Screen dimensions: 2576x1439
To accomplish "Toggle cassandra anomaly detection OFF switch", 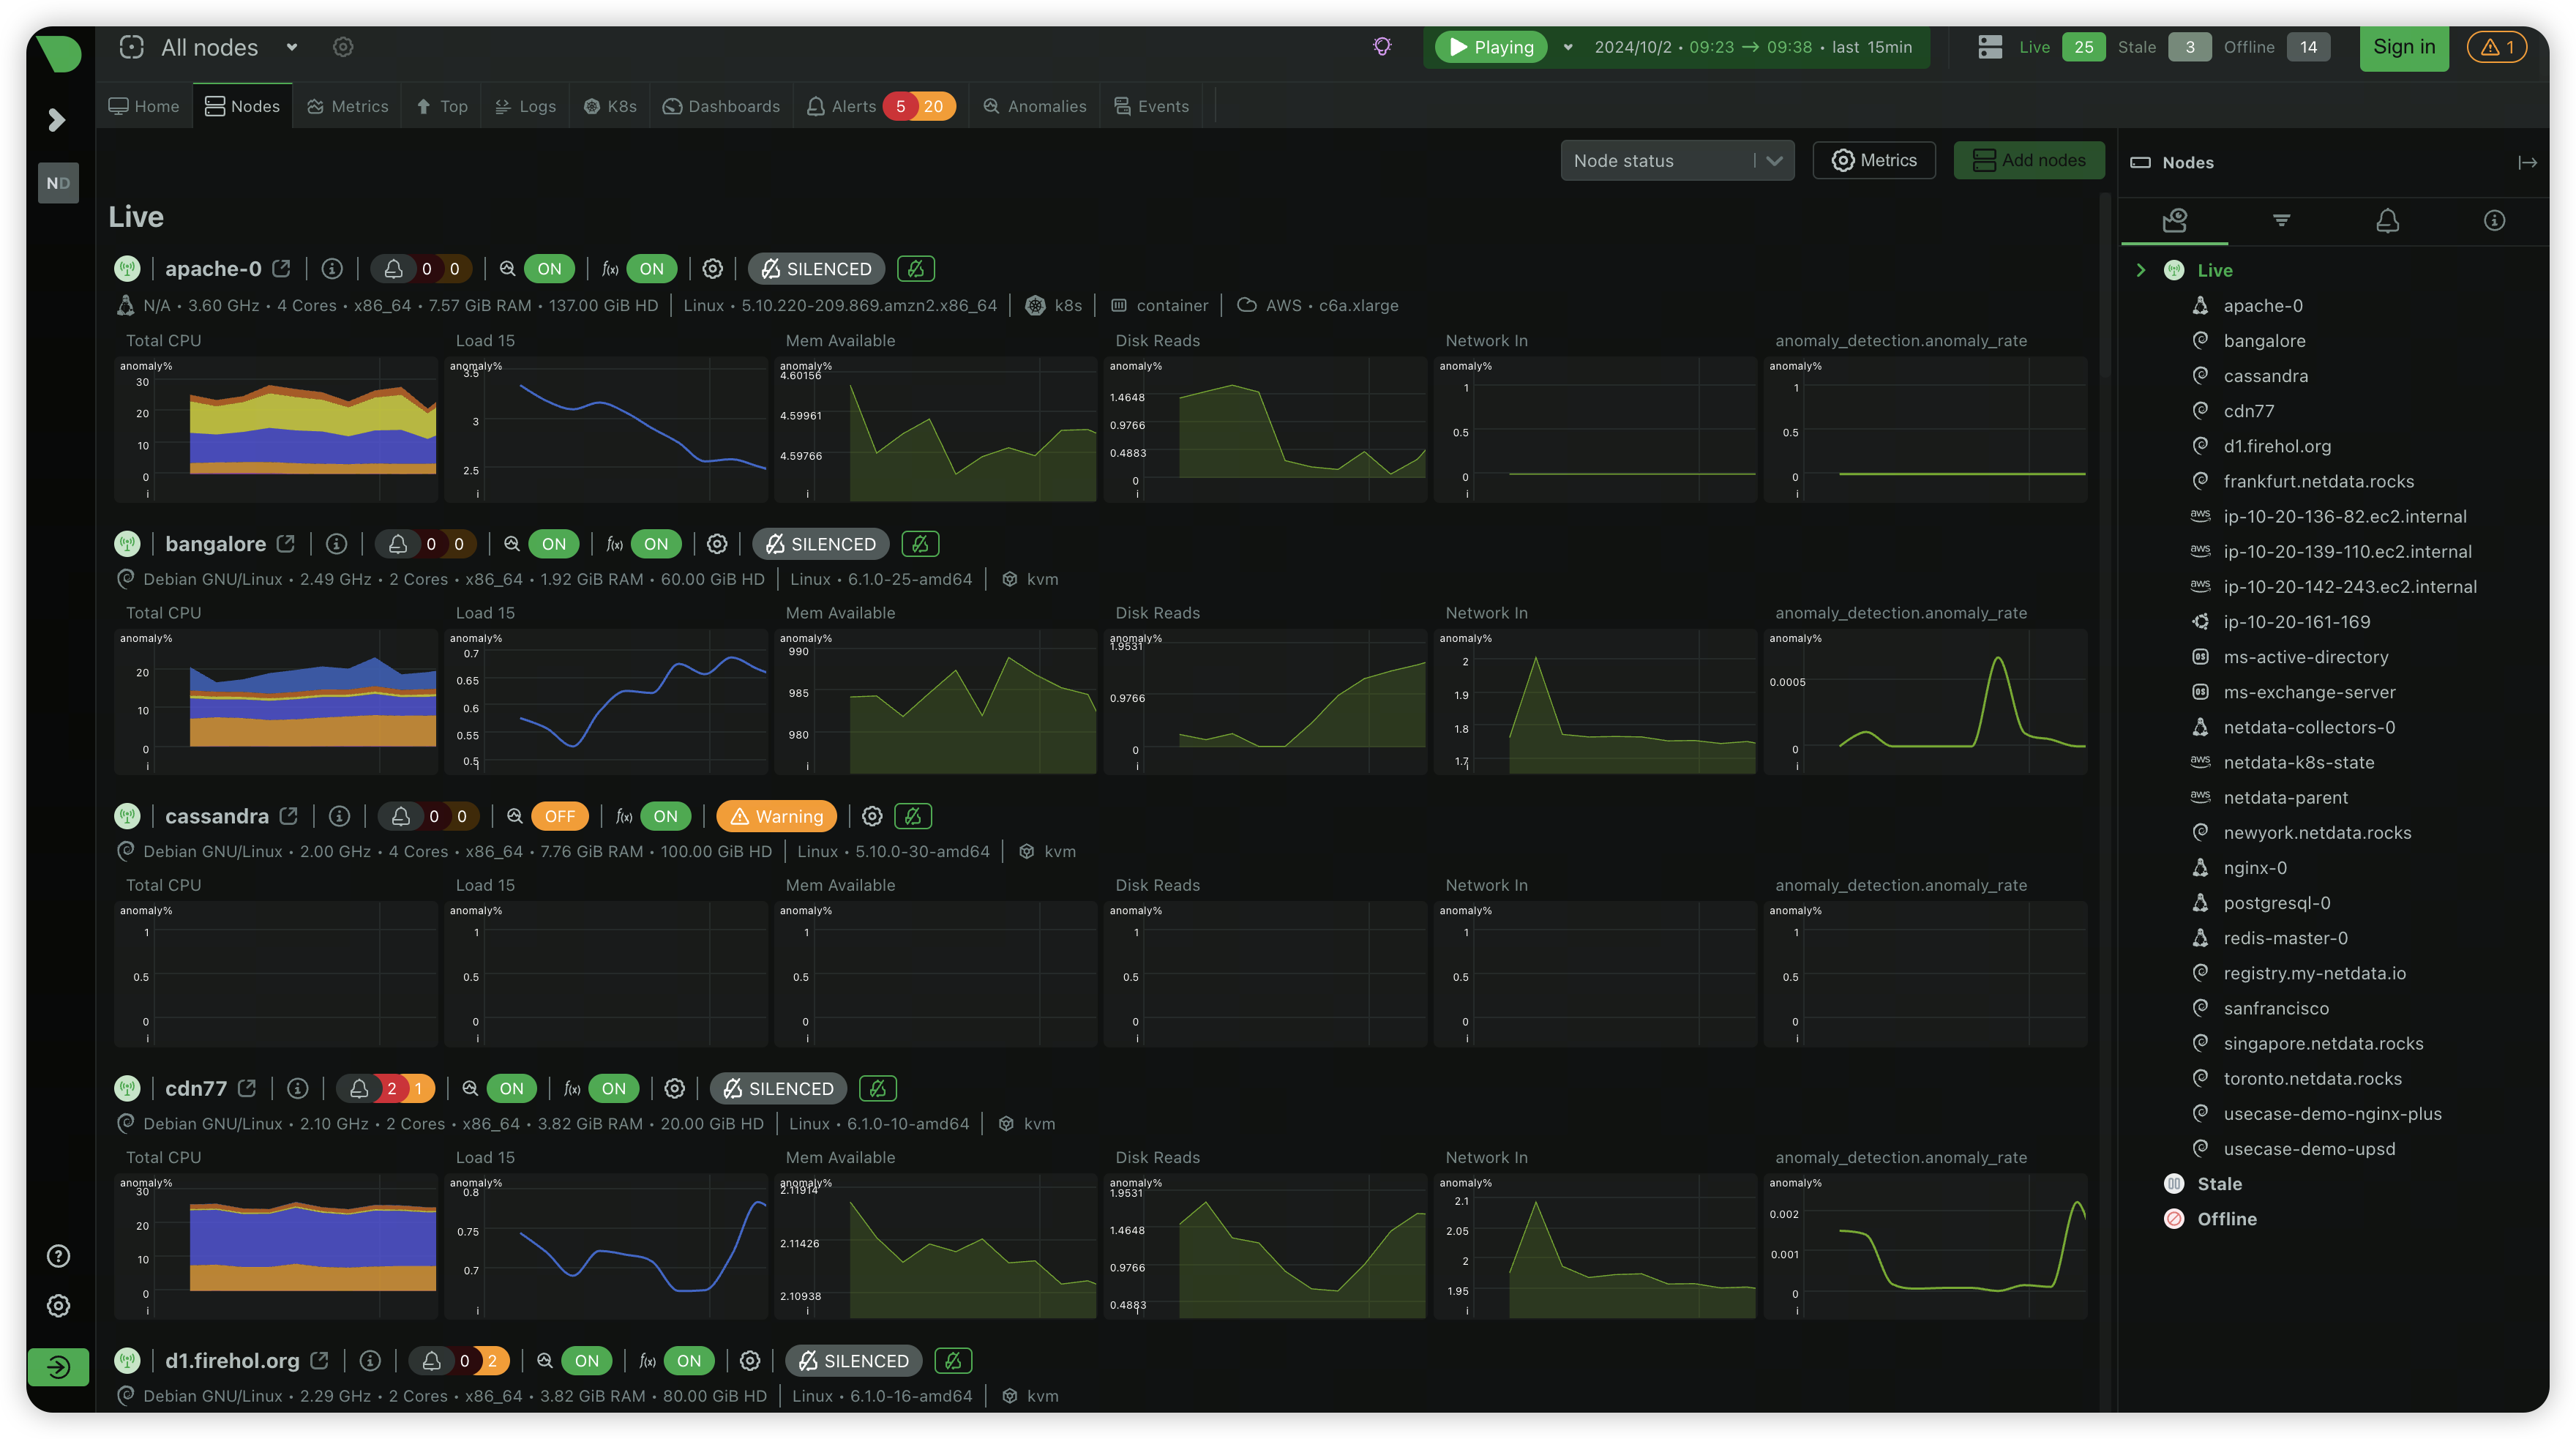I will coord(560,816).
